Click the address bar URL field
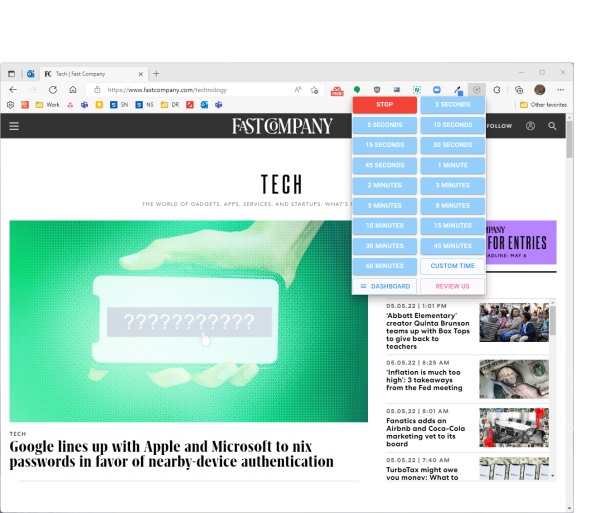The width and height of the screenshot is (596, 513). pos(190,90)
